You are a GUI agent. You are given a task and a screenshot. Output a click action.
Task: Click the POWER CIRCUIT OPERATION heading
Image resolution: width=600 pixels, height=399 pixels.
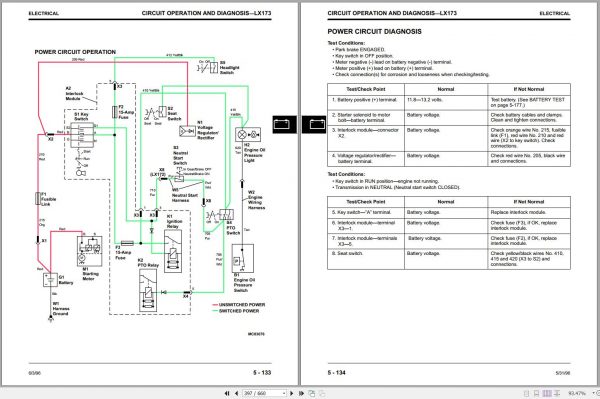(75, 52)
